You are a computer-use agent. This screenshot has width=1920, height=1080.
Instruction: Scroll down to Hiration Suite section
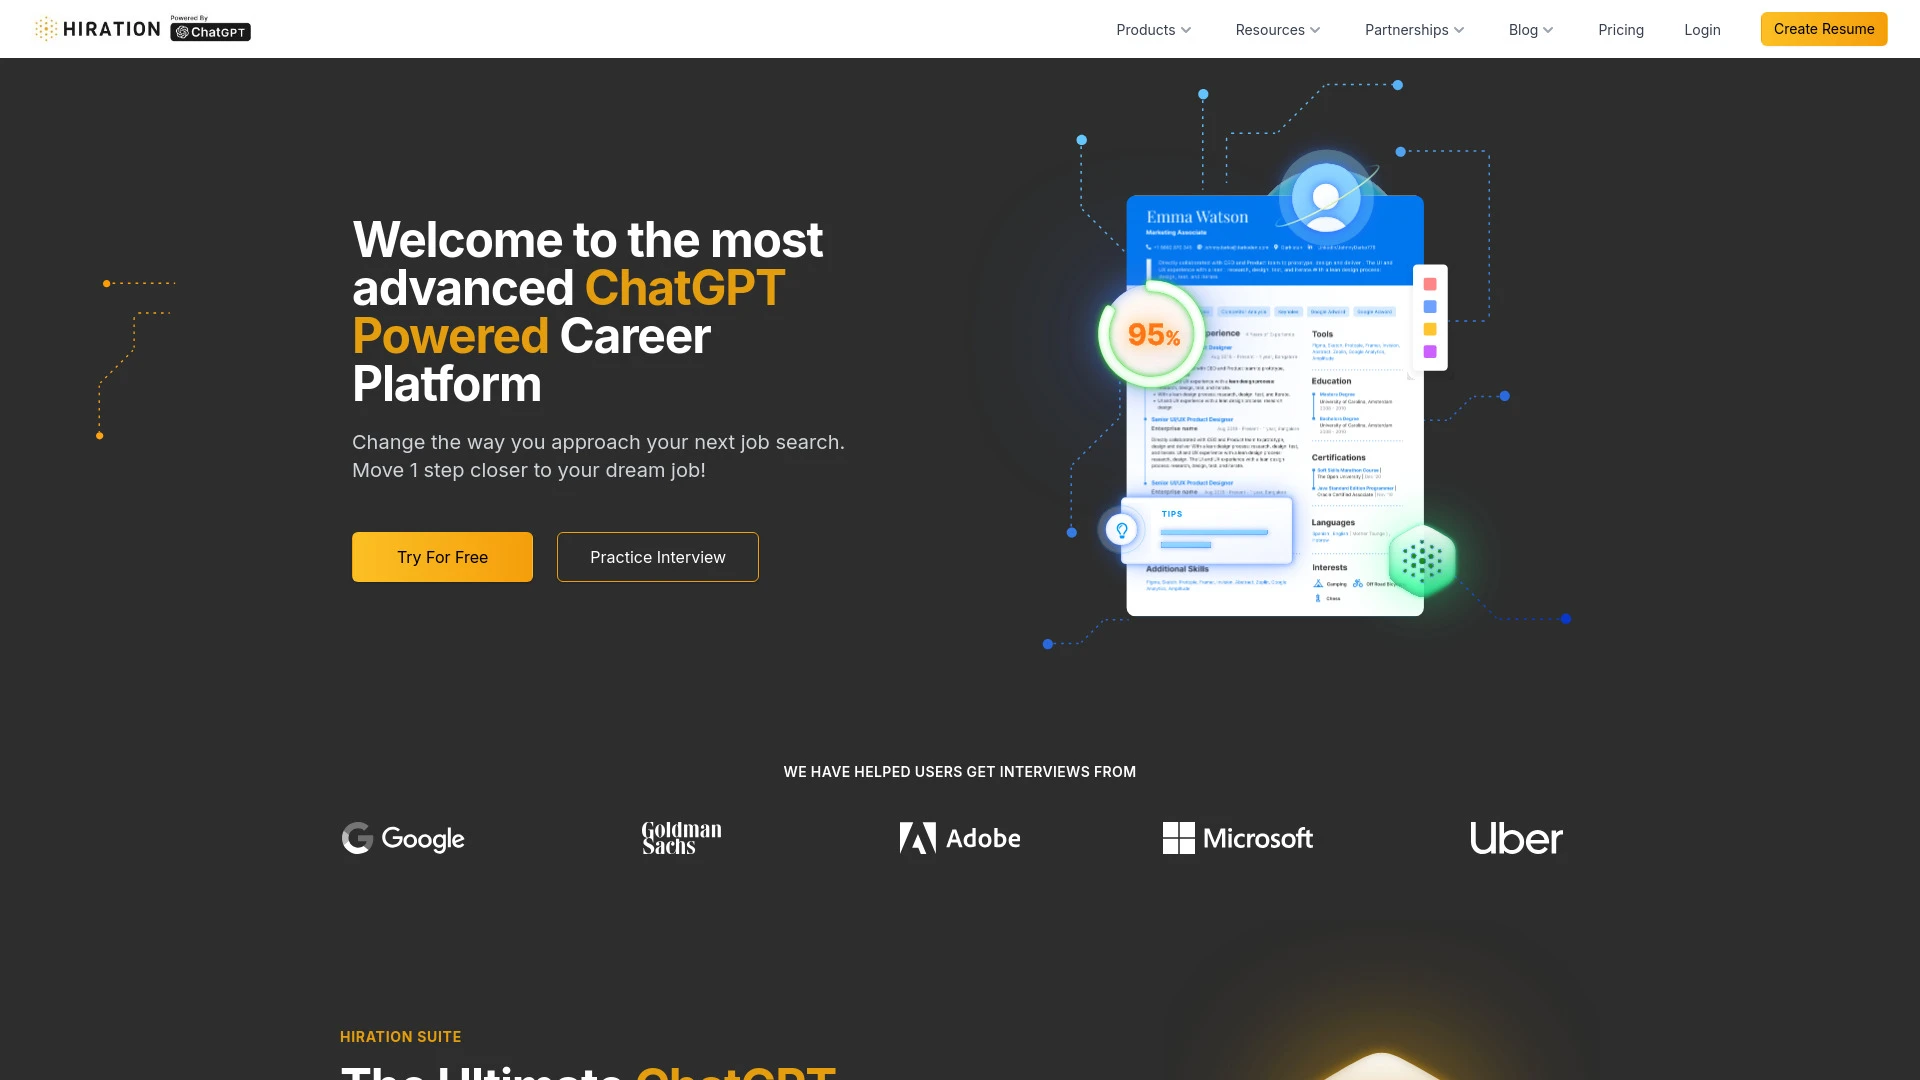point(400,1036)
